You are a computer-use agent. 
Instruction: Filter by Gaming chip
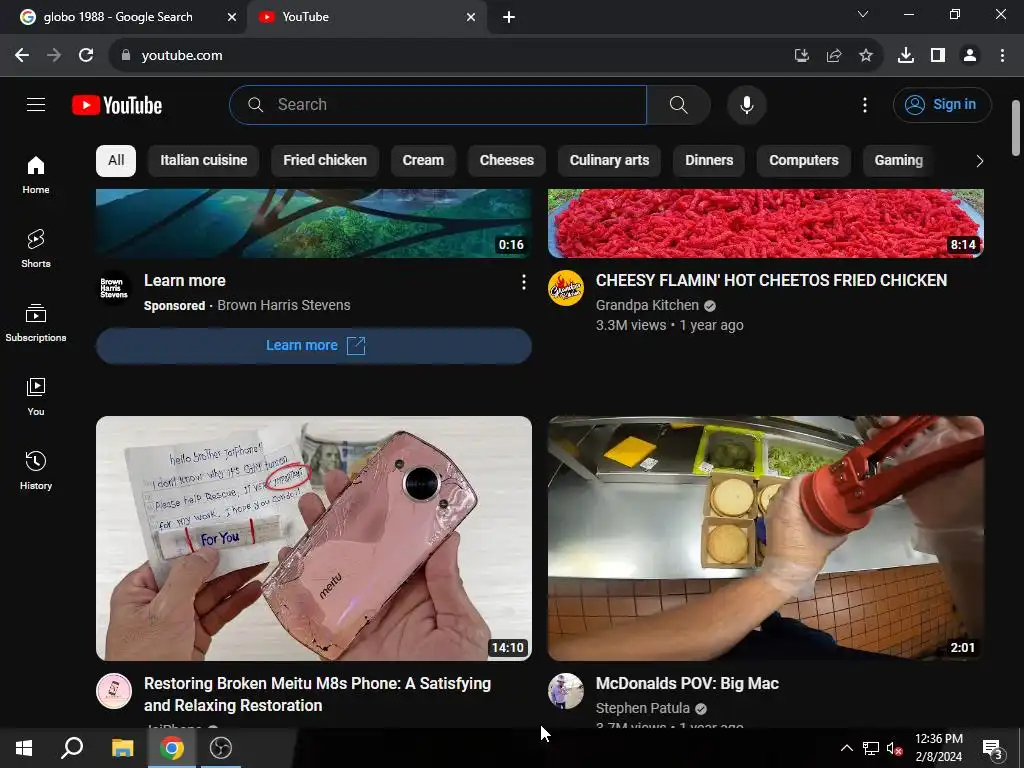pos(899,161)
